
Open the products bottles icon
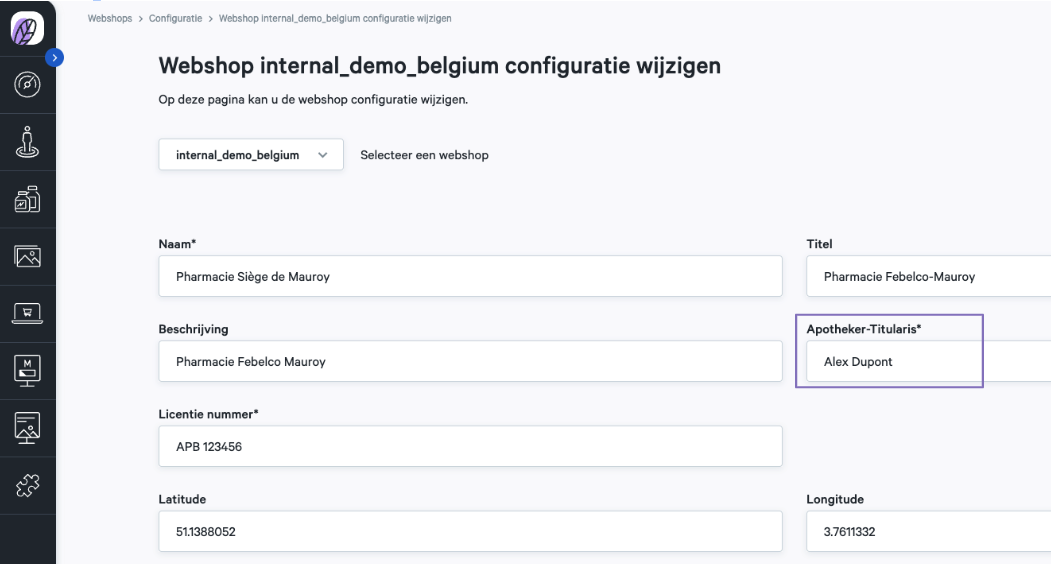pyautogui.click(x=28, y=199)
